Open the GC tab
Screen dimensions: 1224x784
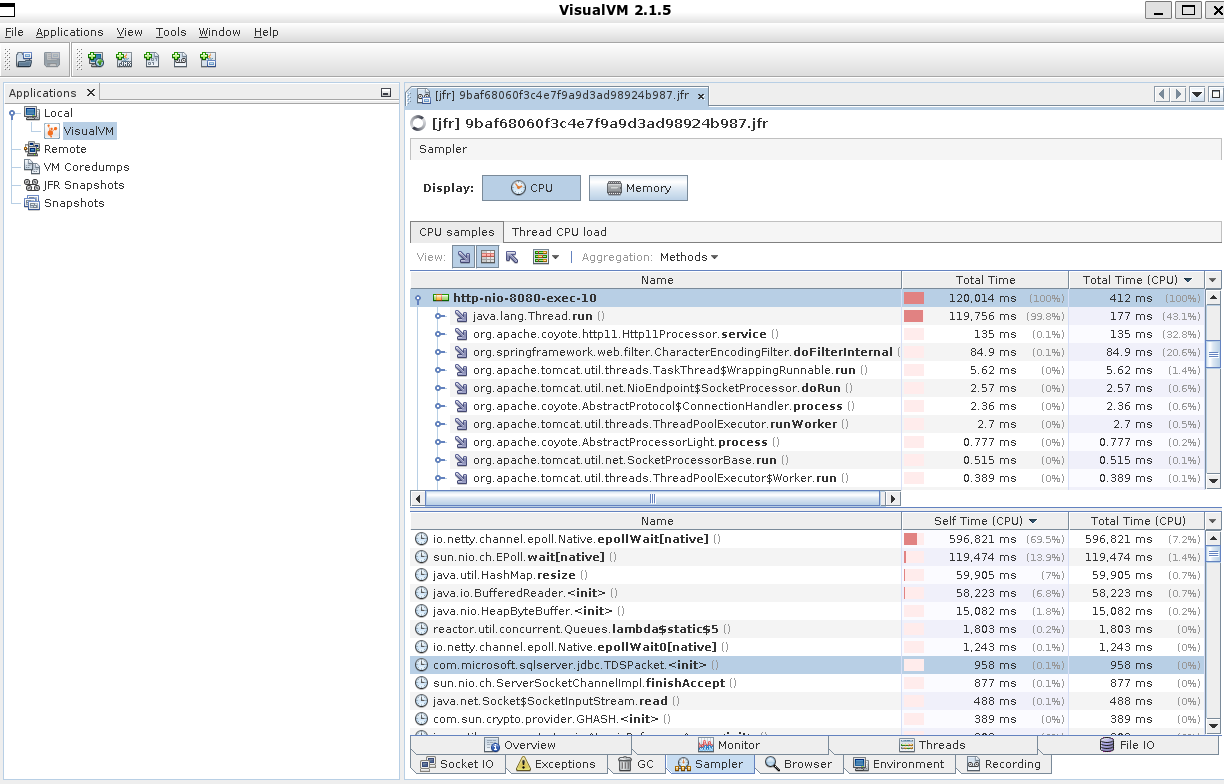tap(636, 764)
